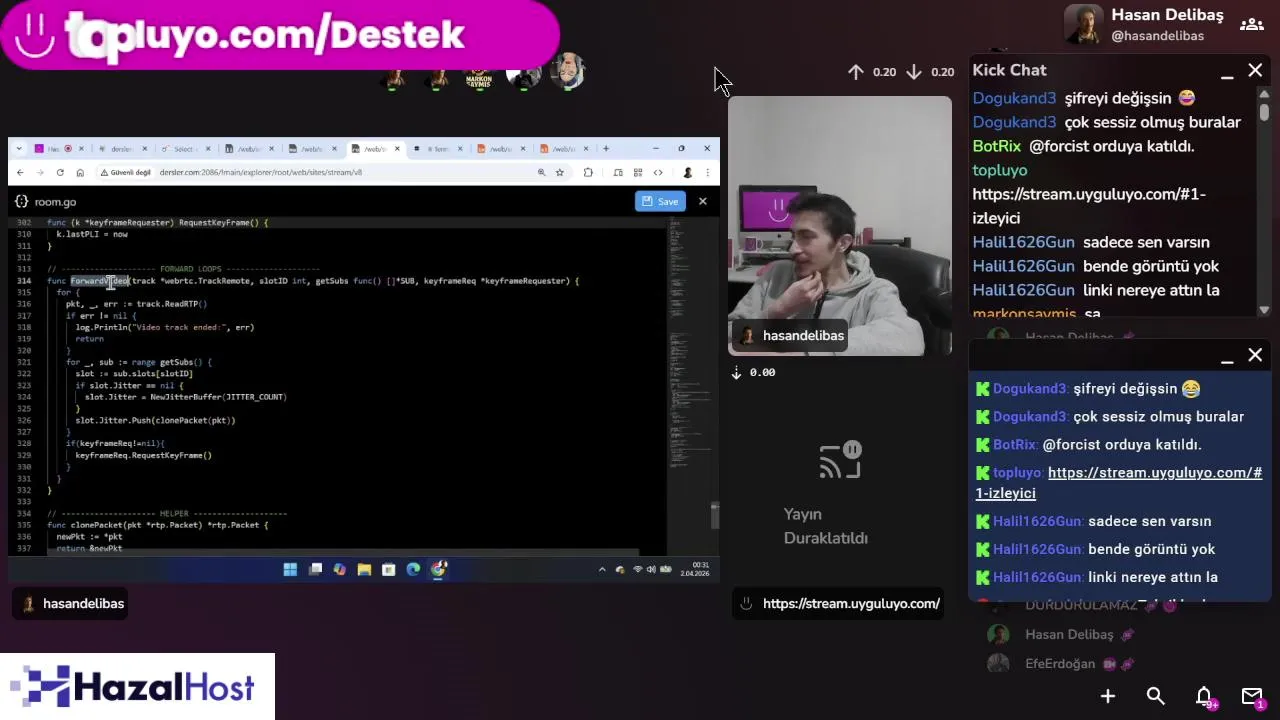Close the lower chat overlay panel
The image size is (1280, 720).
pos(1255,355)
